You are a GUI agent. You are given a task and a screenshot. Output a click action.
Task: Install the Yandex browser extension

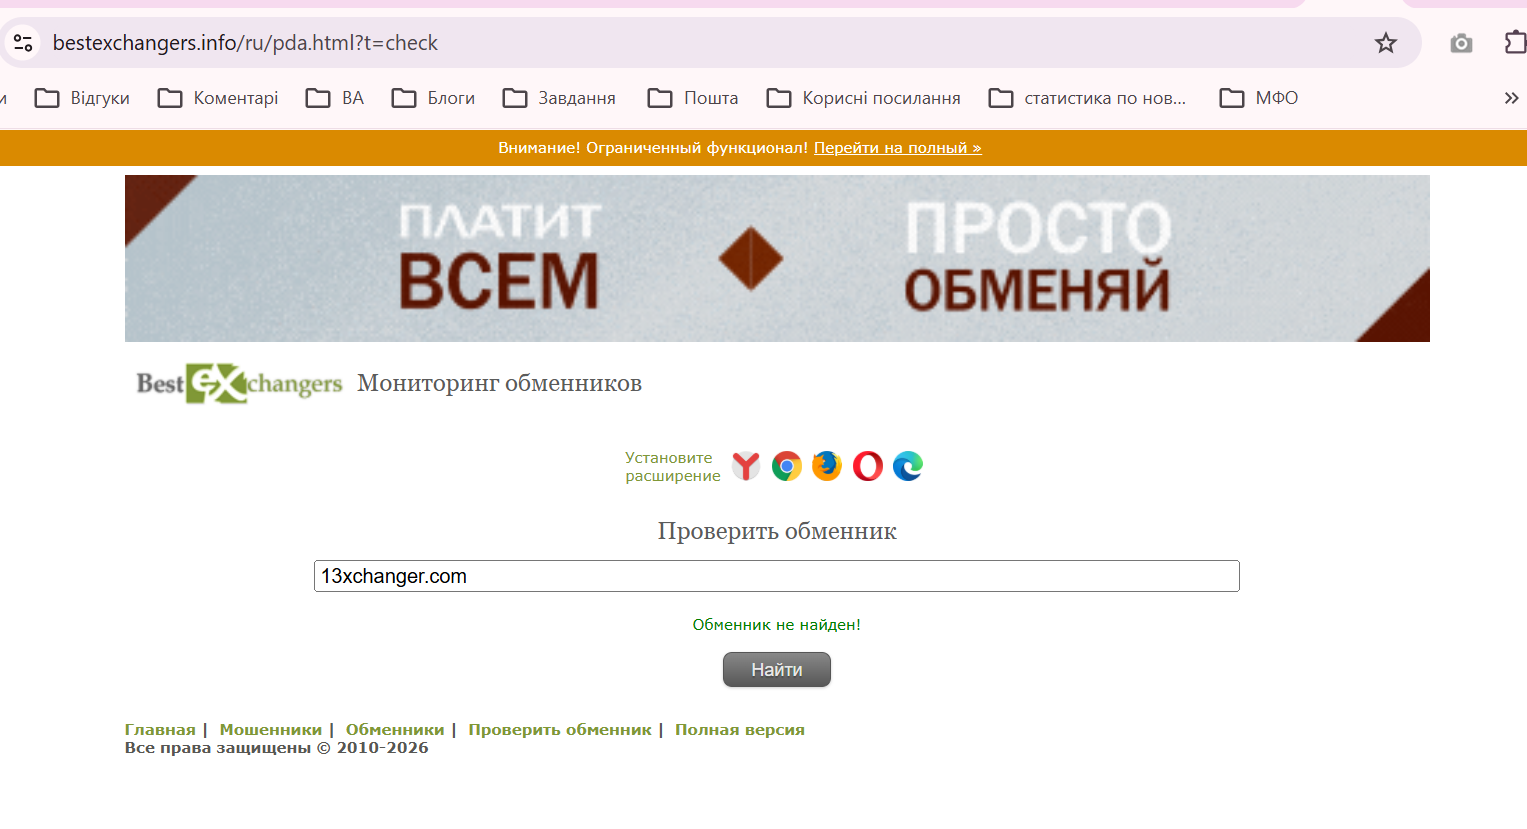click(x=746, y=466)
